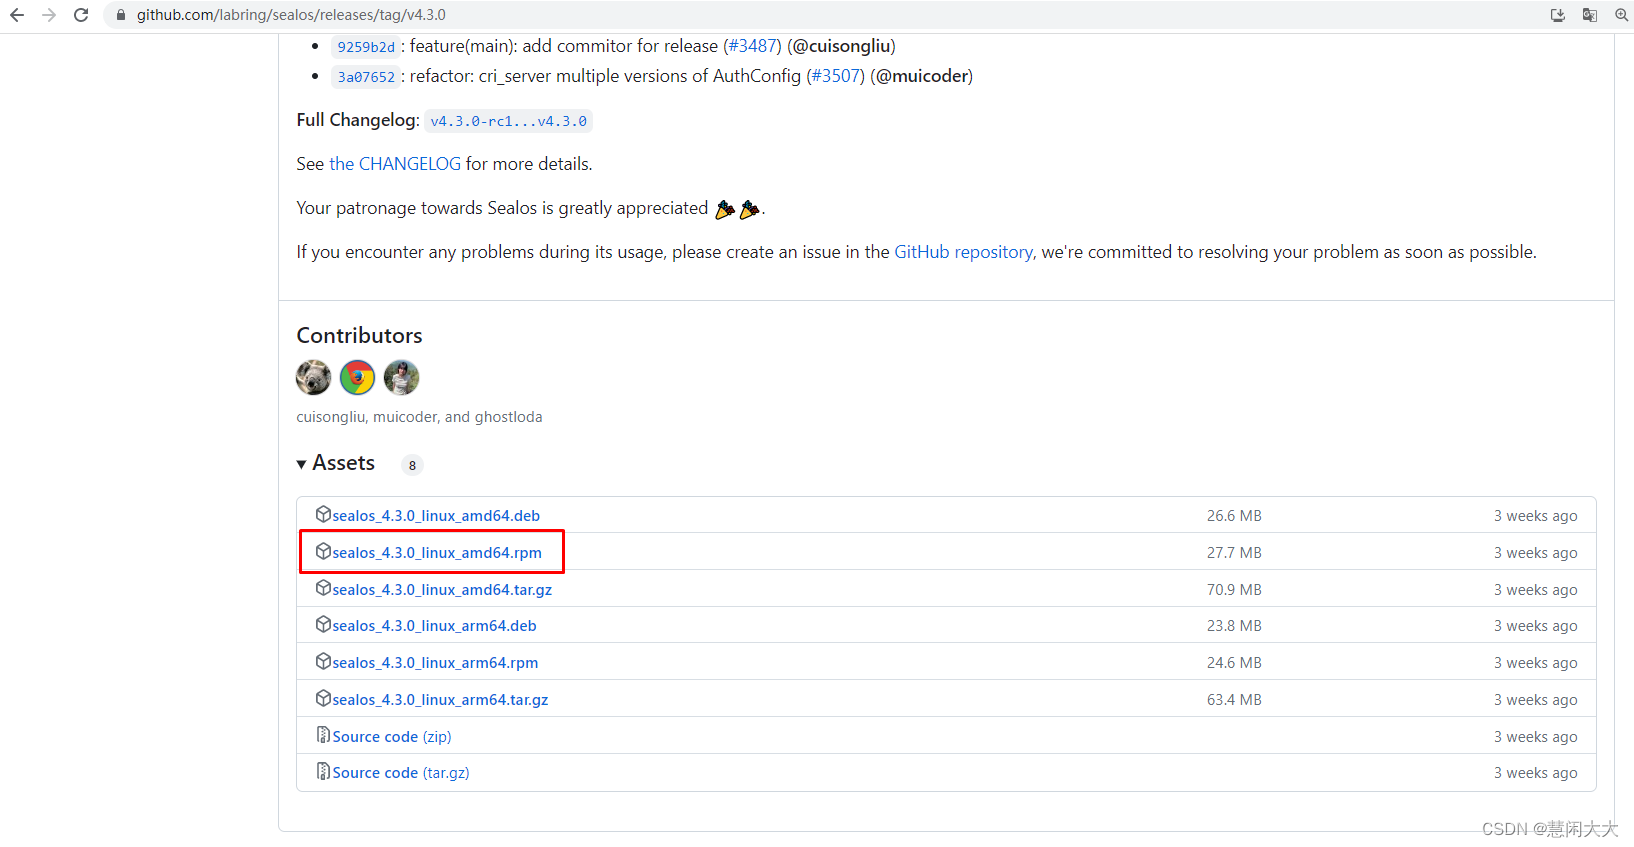
Task: Download sealos_4.3.0_linux_amd64.rpm
Action: (x=437, y=553)
